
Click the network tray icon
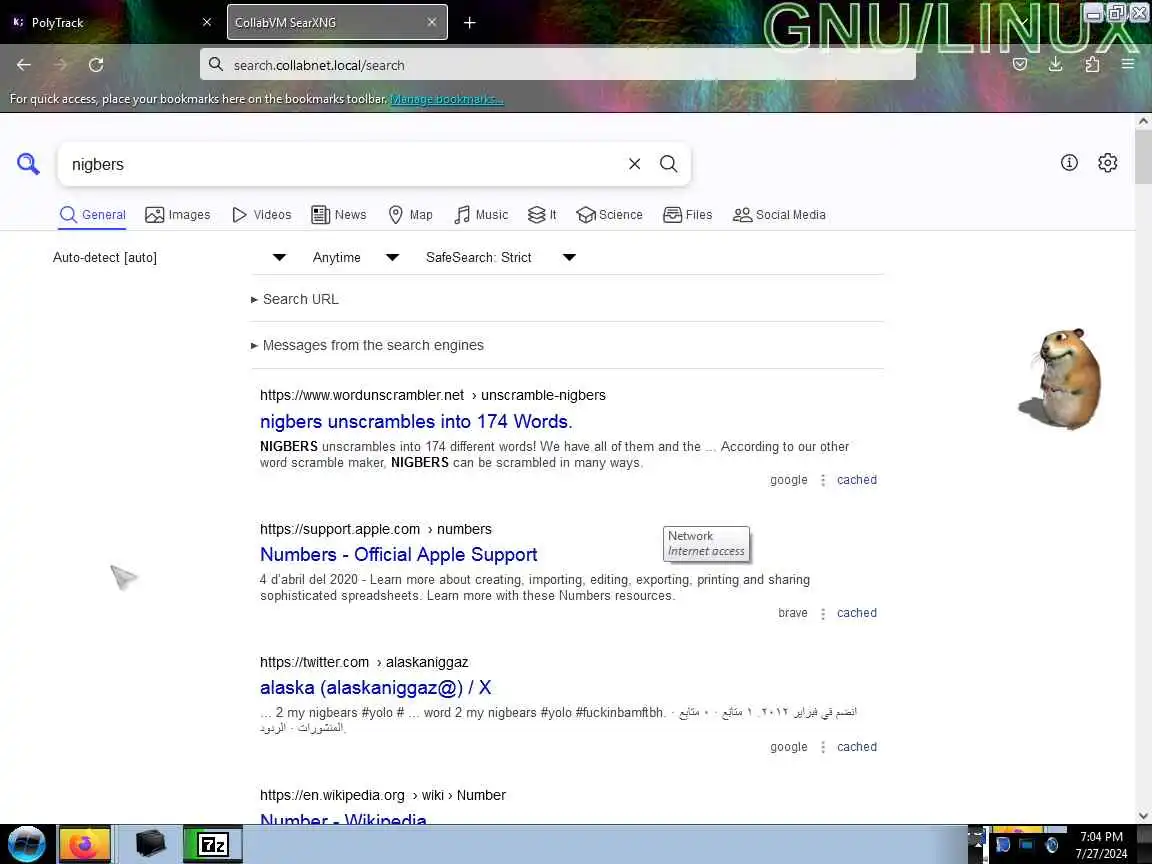point(1026,845)
